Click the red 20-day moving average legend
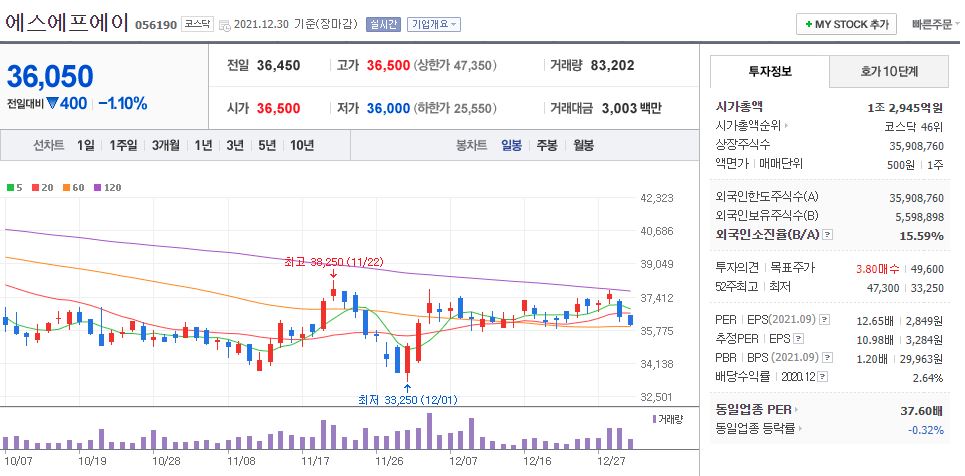Screen dimensions: 965x476 (42, 188)
